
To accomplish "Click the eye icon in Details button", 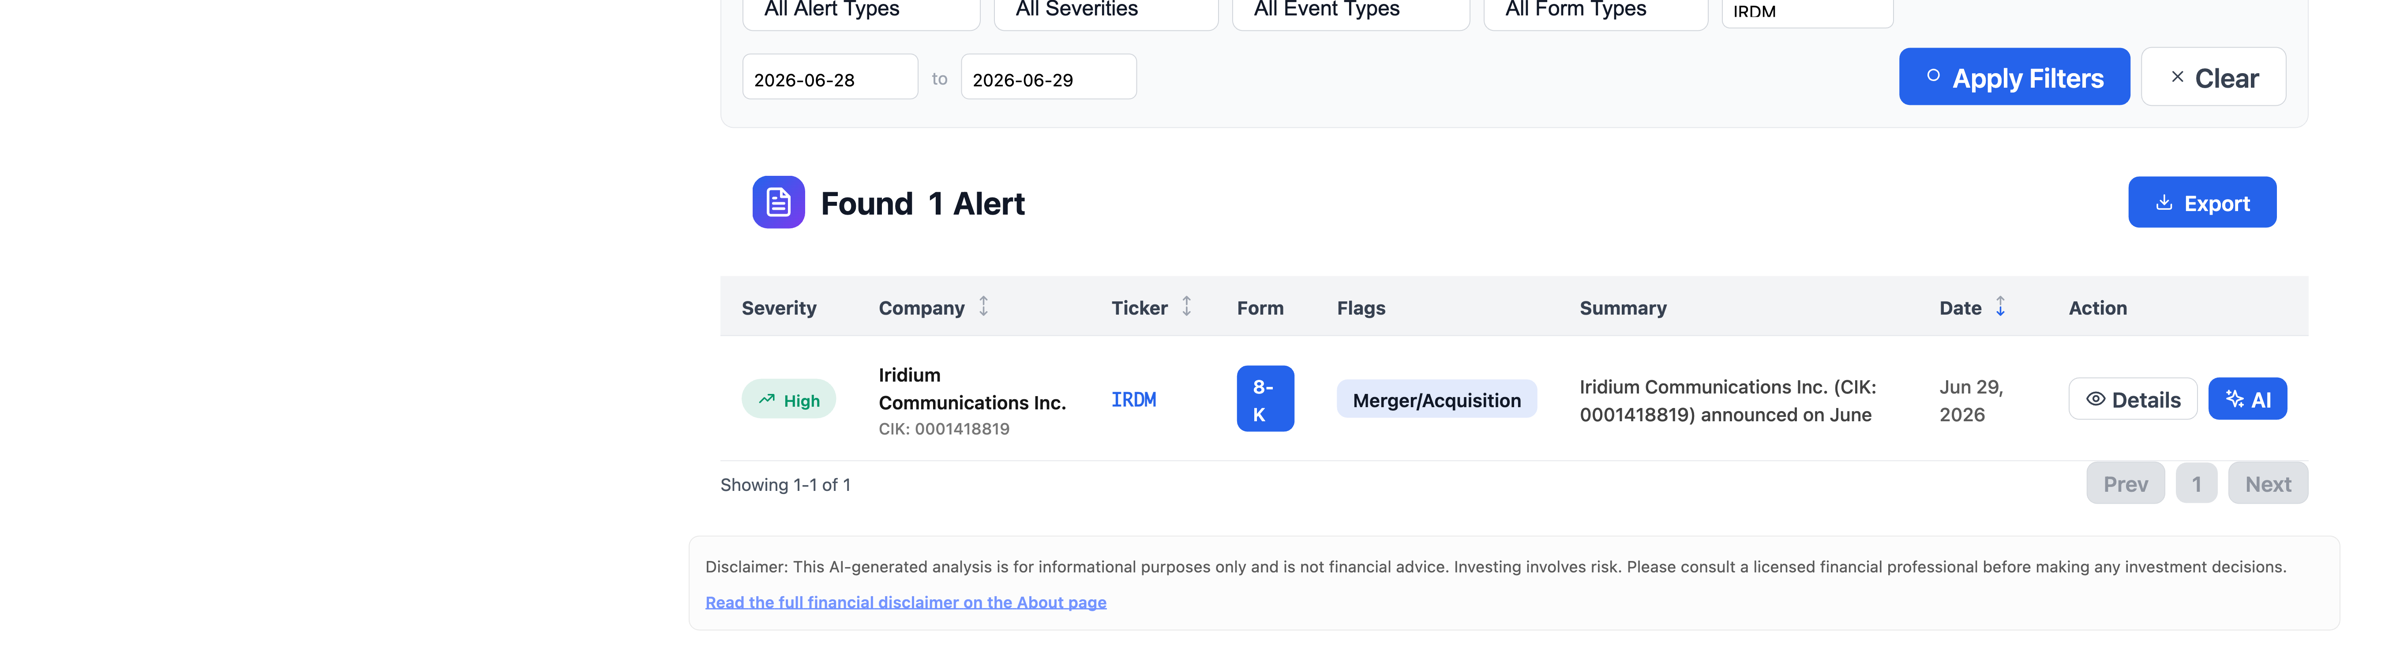I will (2096, 399).
